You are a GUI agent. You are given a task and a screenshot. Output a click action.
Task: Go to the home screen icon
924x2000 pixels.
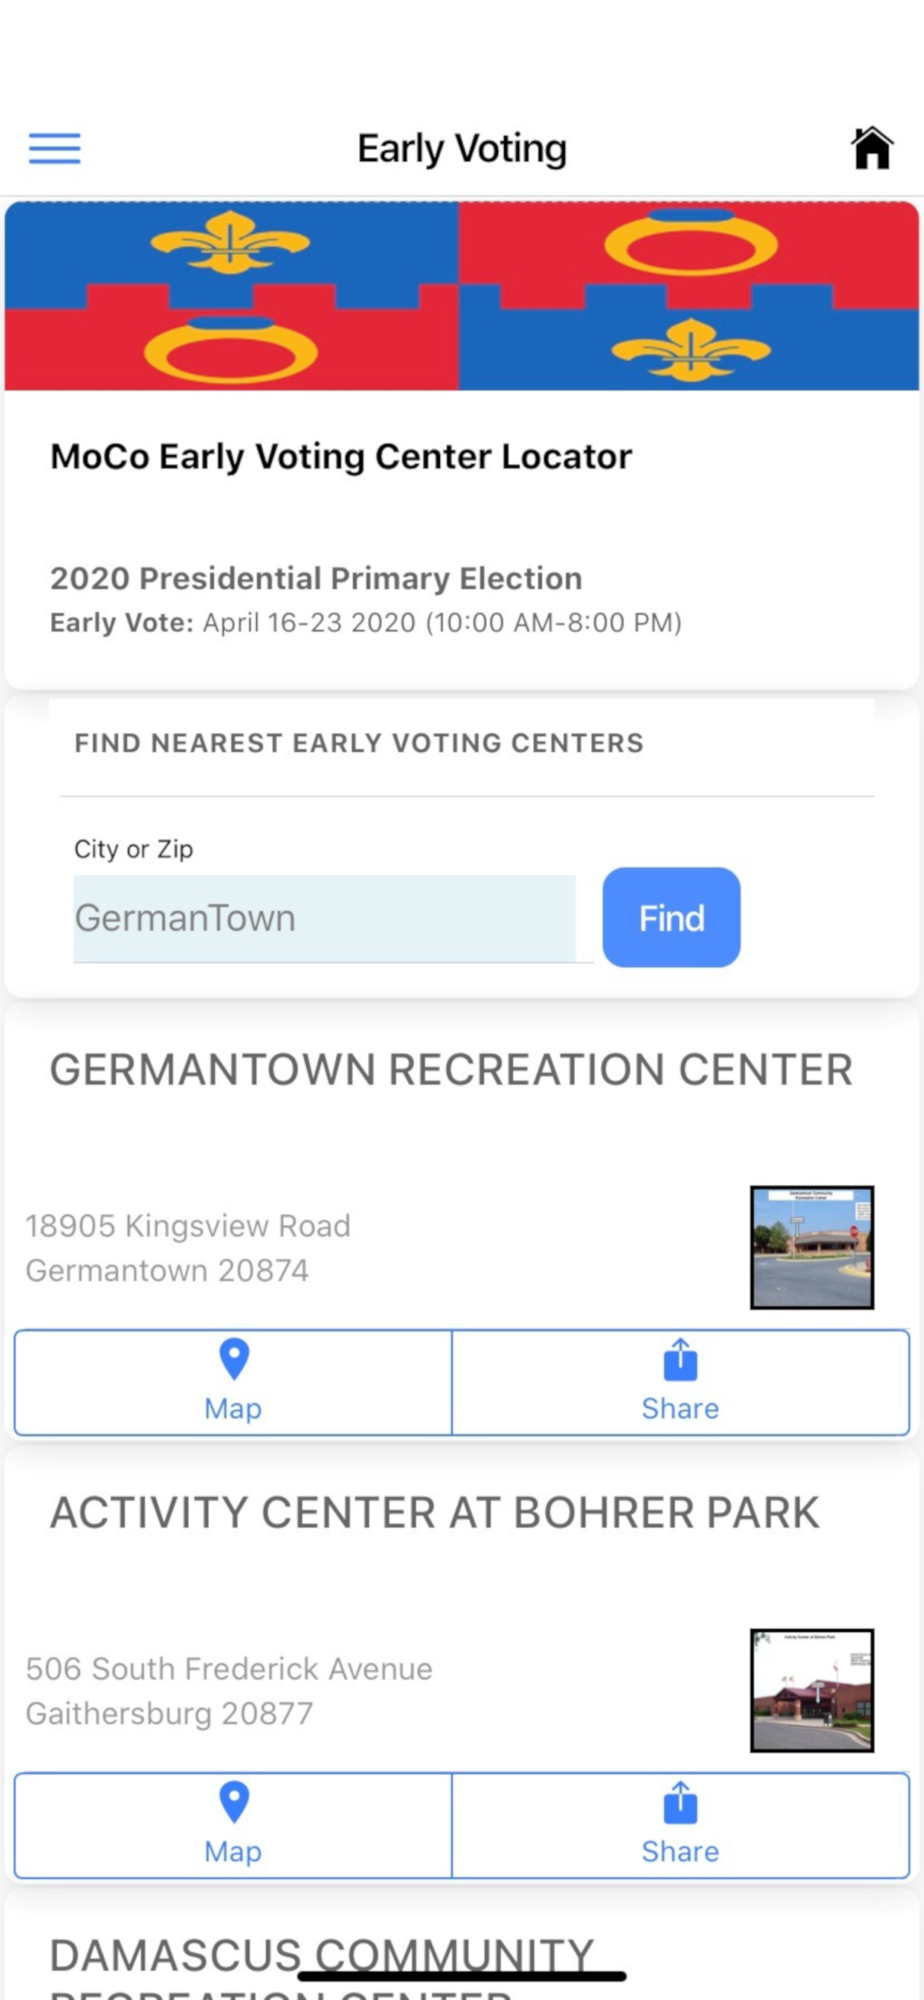(x=871, y=148)
